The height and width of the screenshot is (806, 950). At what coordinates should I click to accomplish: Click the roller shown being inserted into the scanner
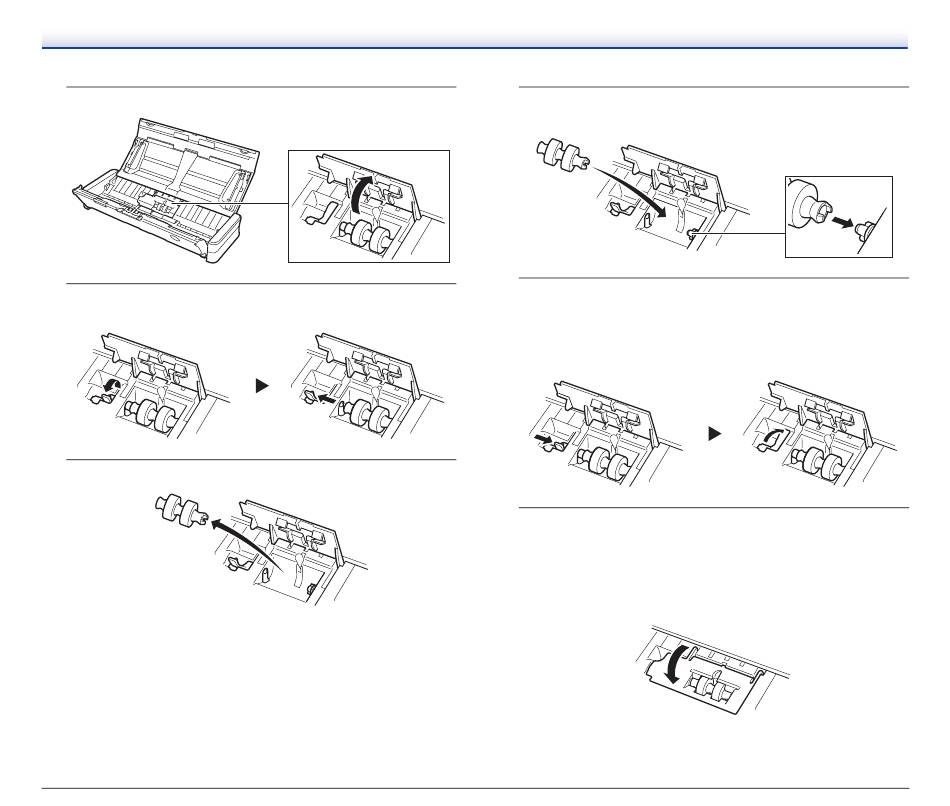[x=563, y=153]
